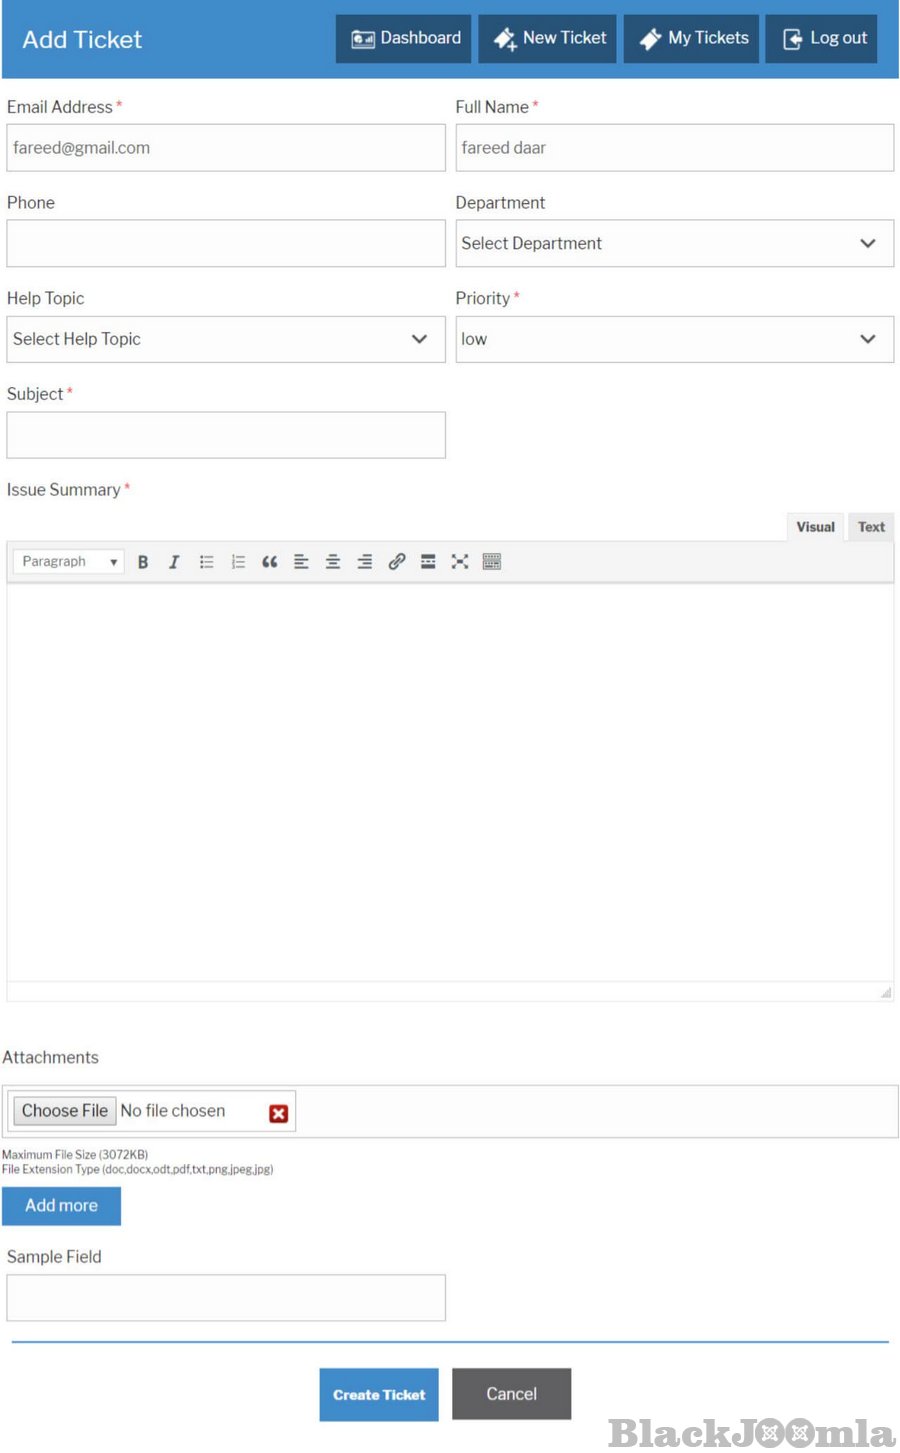Screen dimensions: 900x1453
Task: Open the Dashboard page
Action: click(x=404, y=39)
